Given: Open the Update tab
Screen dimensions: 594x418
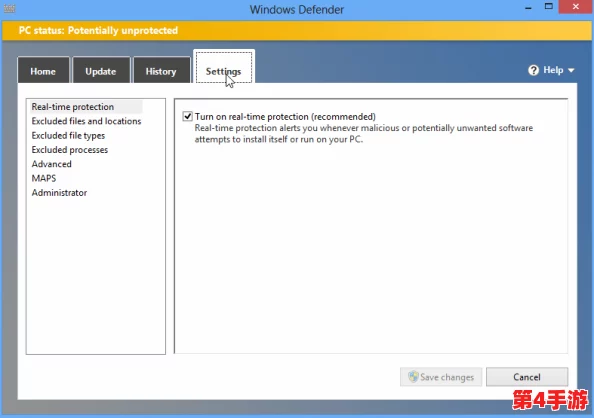Looking at the screenshot, I should point(101,70).
